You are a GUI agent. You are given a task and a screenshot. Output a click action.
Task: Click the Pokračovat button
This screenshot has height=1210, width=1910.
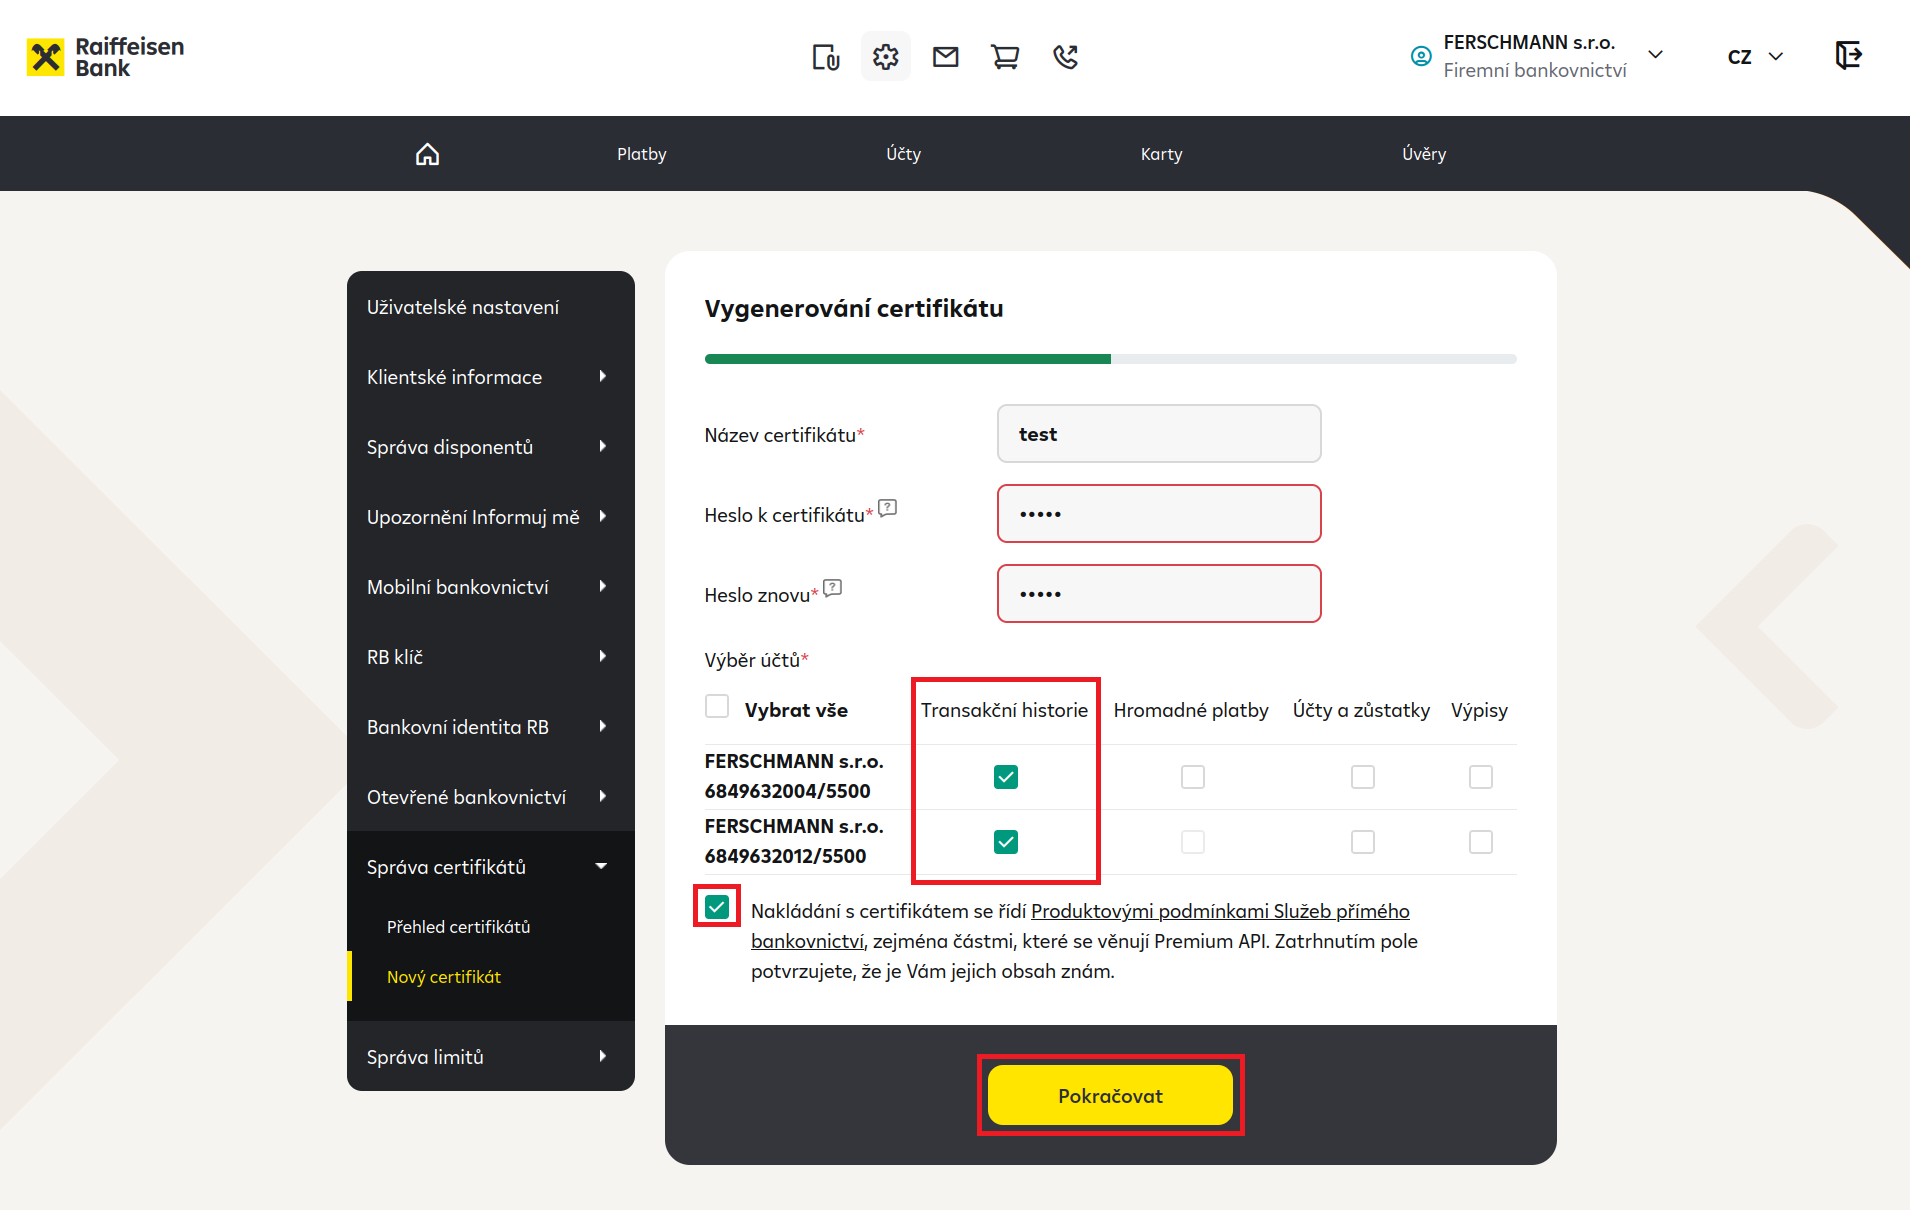point(1110,1095)
